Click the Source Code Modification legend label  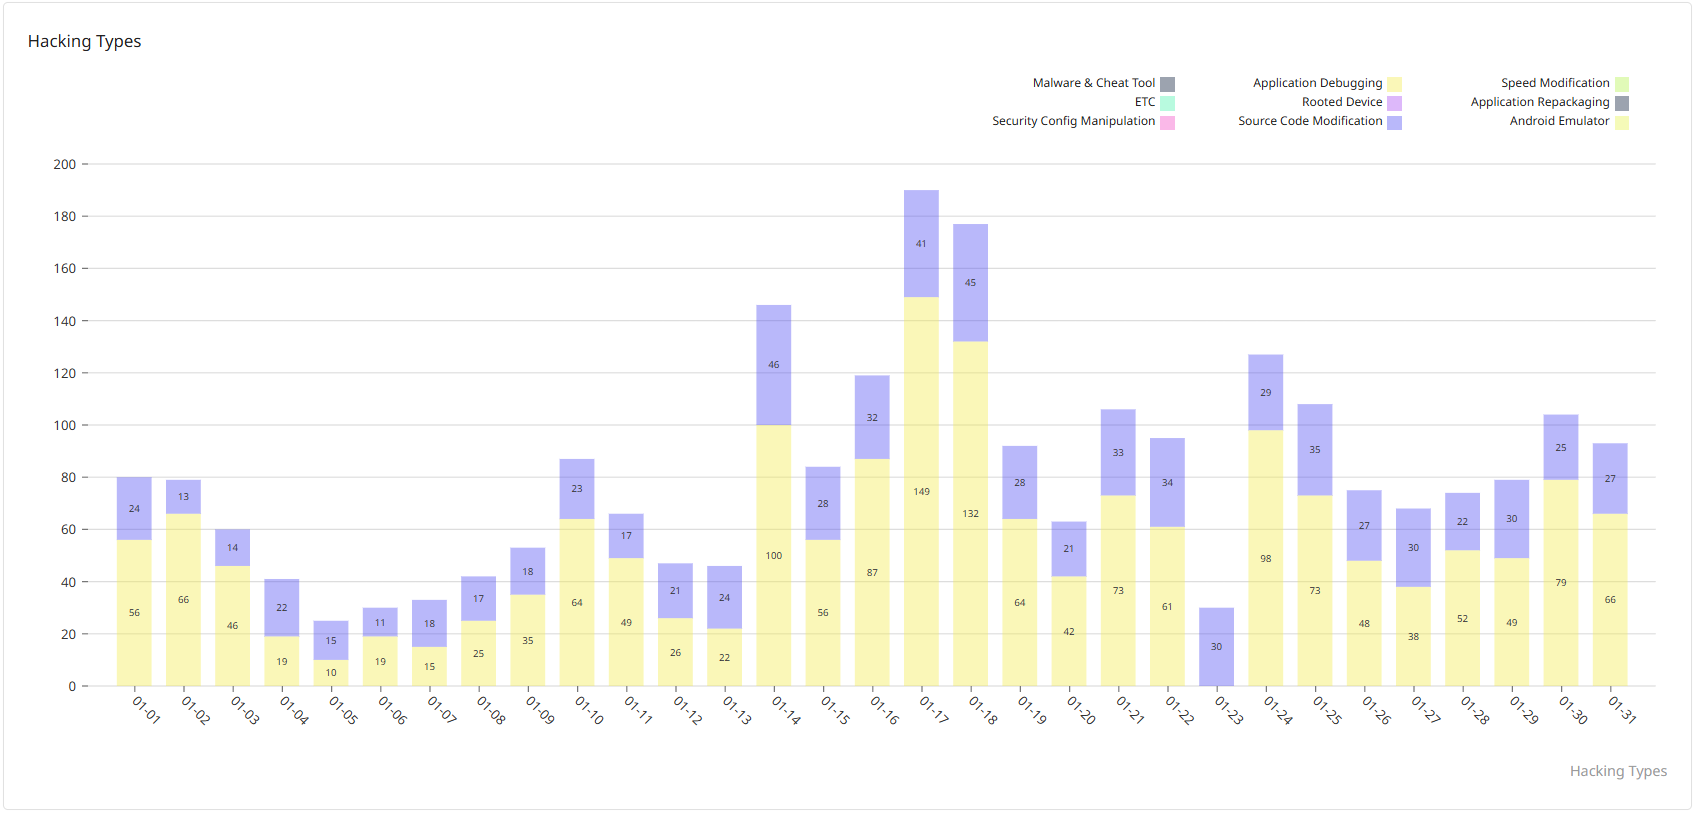point(1310,121)
